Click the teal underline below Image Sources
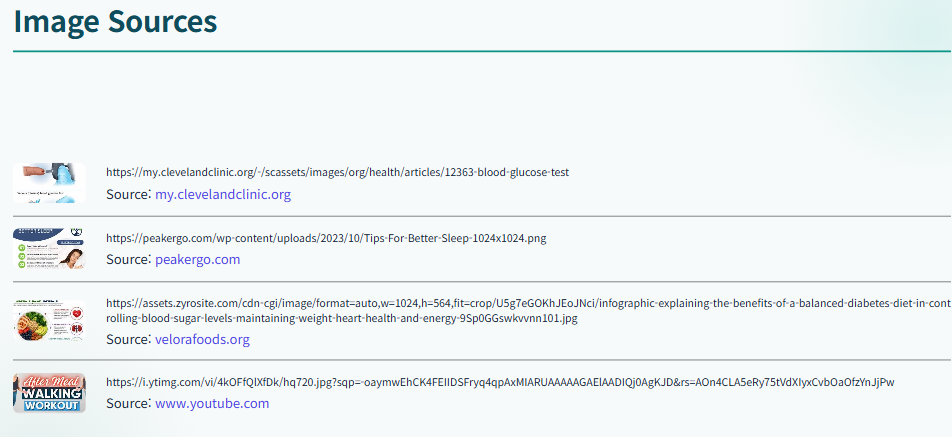Screen dimensions: 952x437 482,52
